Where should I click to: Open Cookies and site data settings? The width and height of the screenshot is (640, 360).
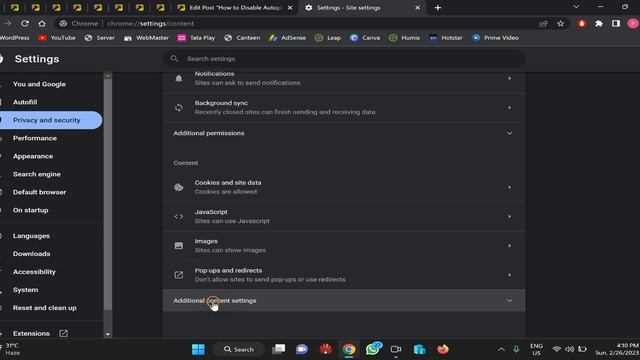(344, 187)
